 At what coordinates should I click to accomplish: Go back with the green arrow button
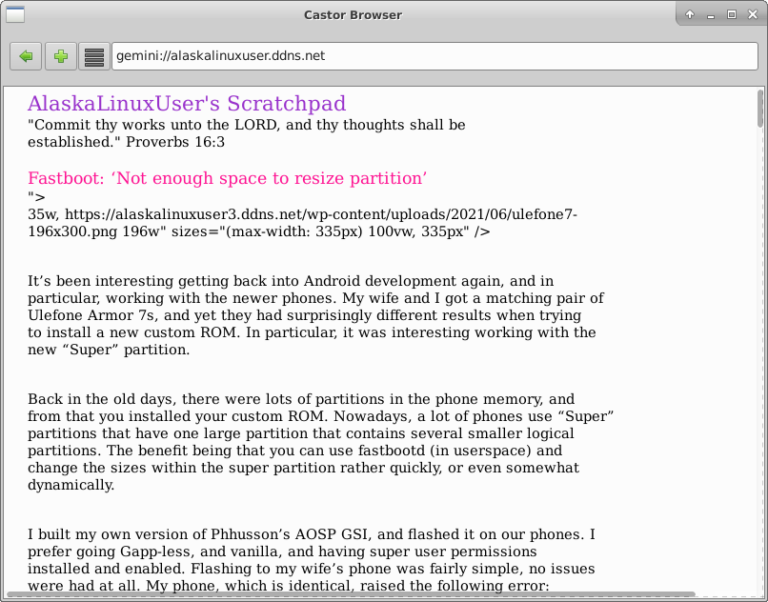26,57
